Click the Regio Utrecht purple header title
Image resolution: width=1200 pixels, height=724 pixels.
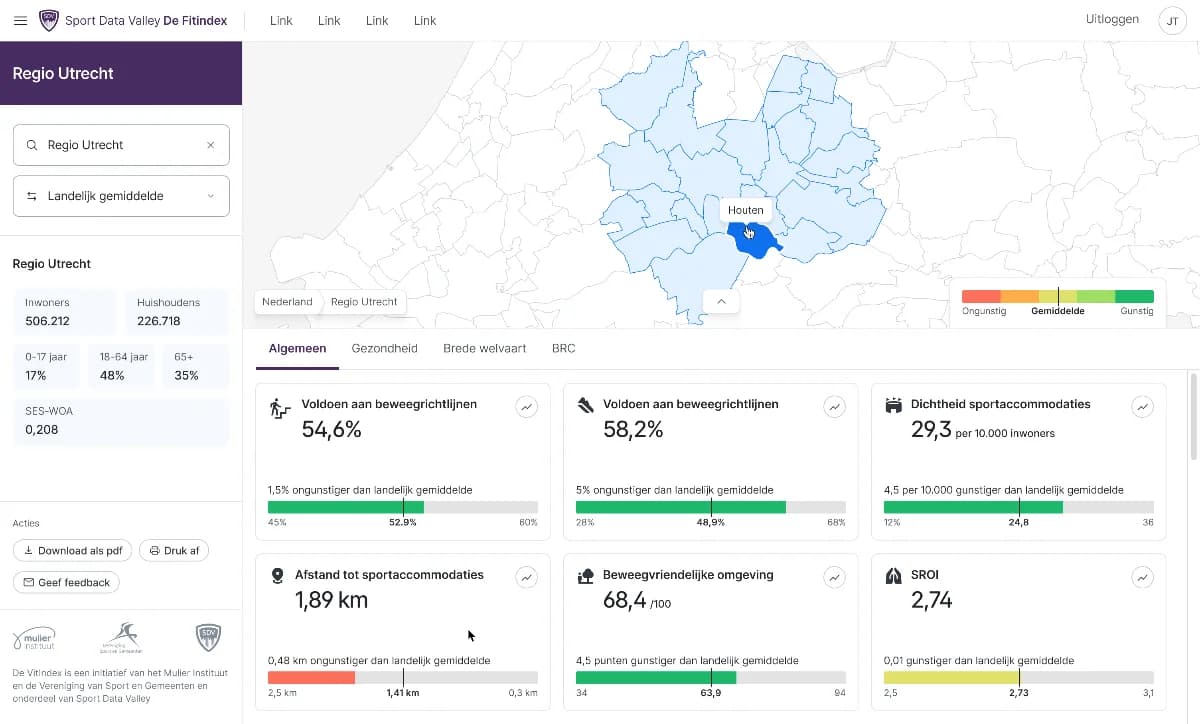coord(63,73)
